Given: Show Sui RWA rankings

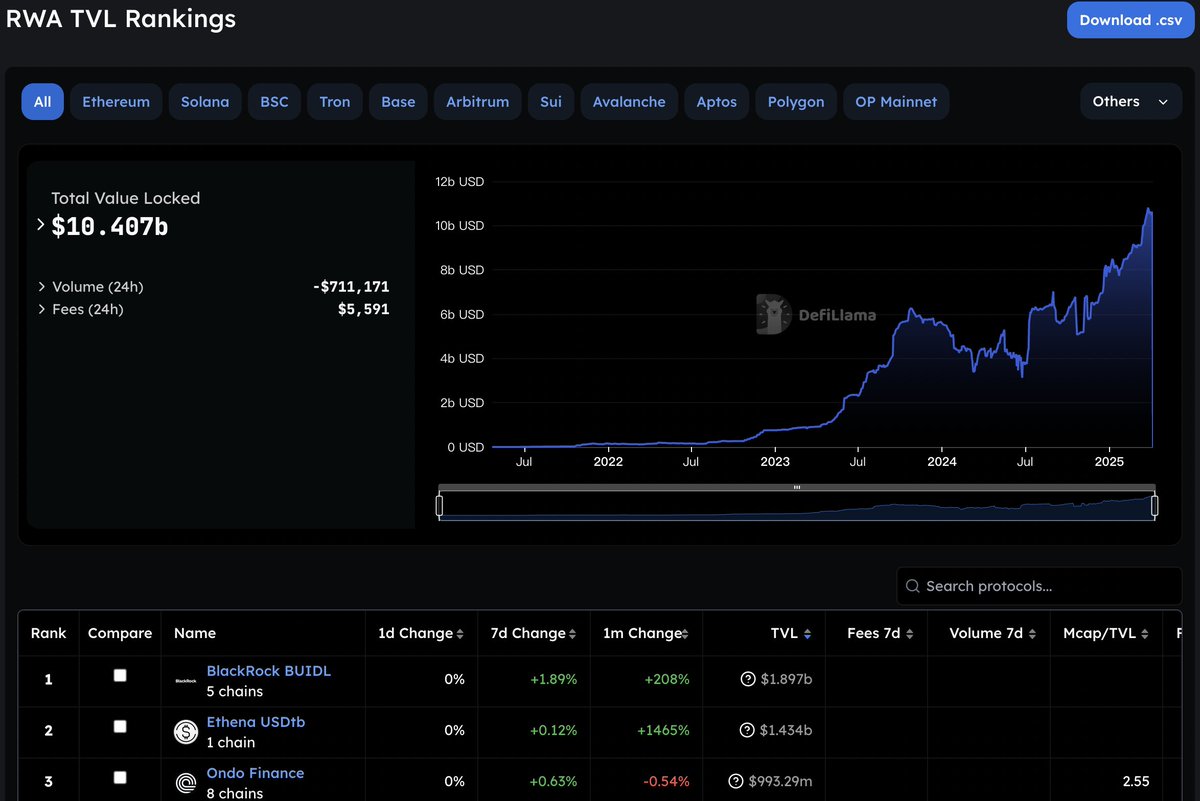Looking at the screenshot, I should click(551, 102).
